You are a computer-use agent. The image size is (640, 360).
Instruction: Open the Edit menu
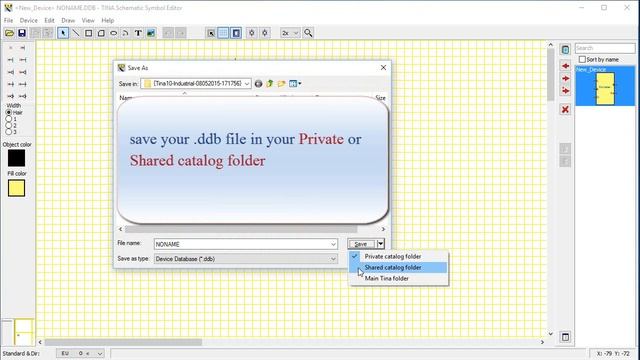[x=49, y=20]
